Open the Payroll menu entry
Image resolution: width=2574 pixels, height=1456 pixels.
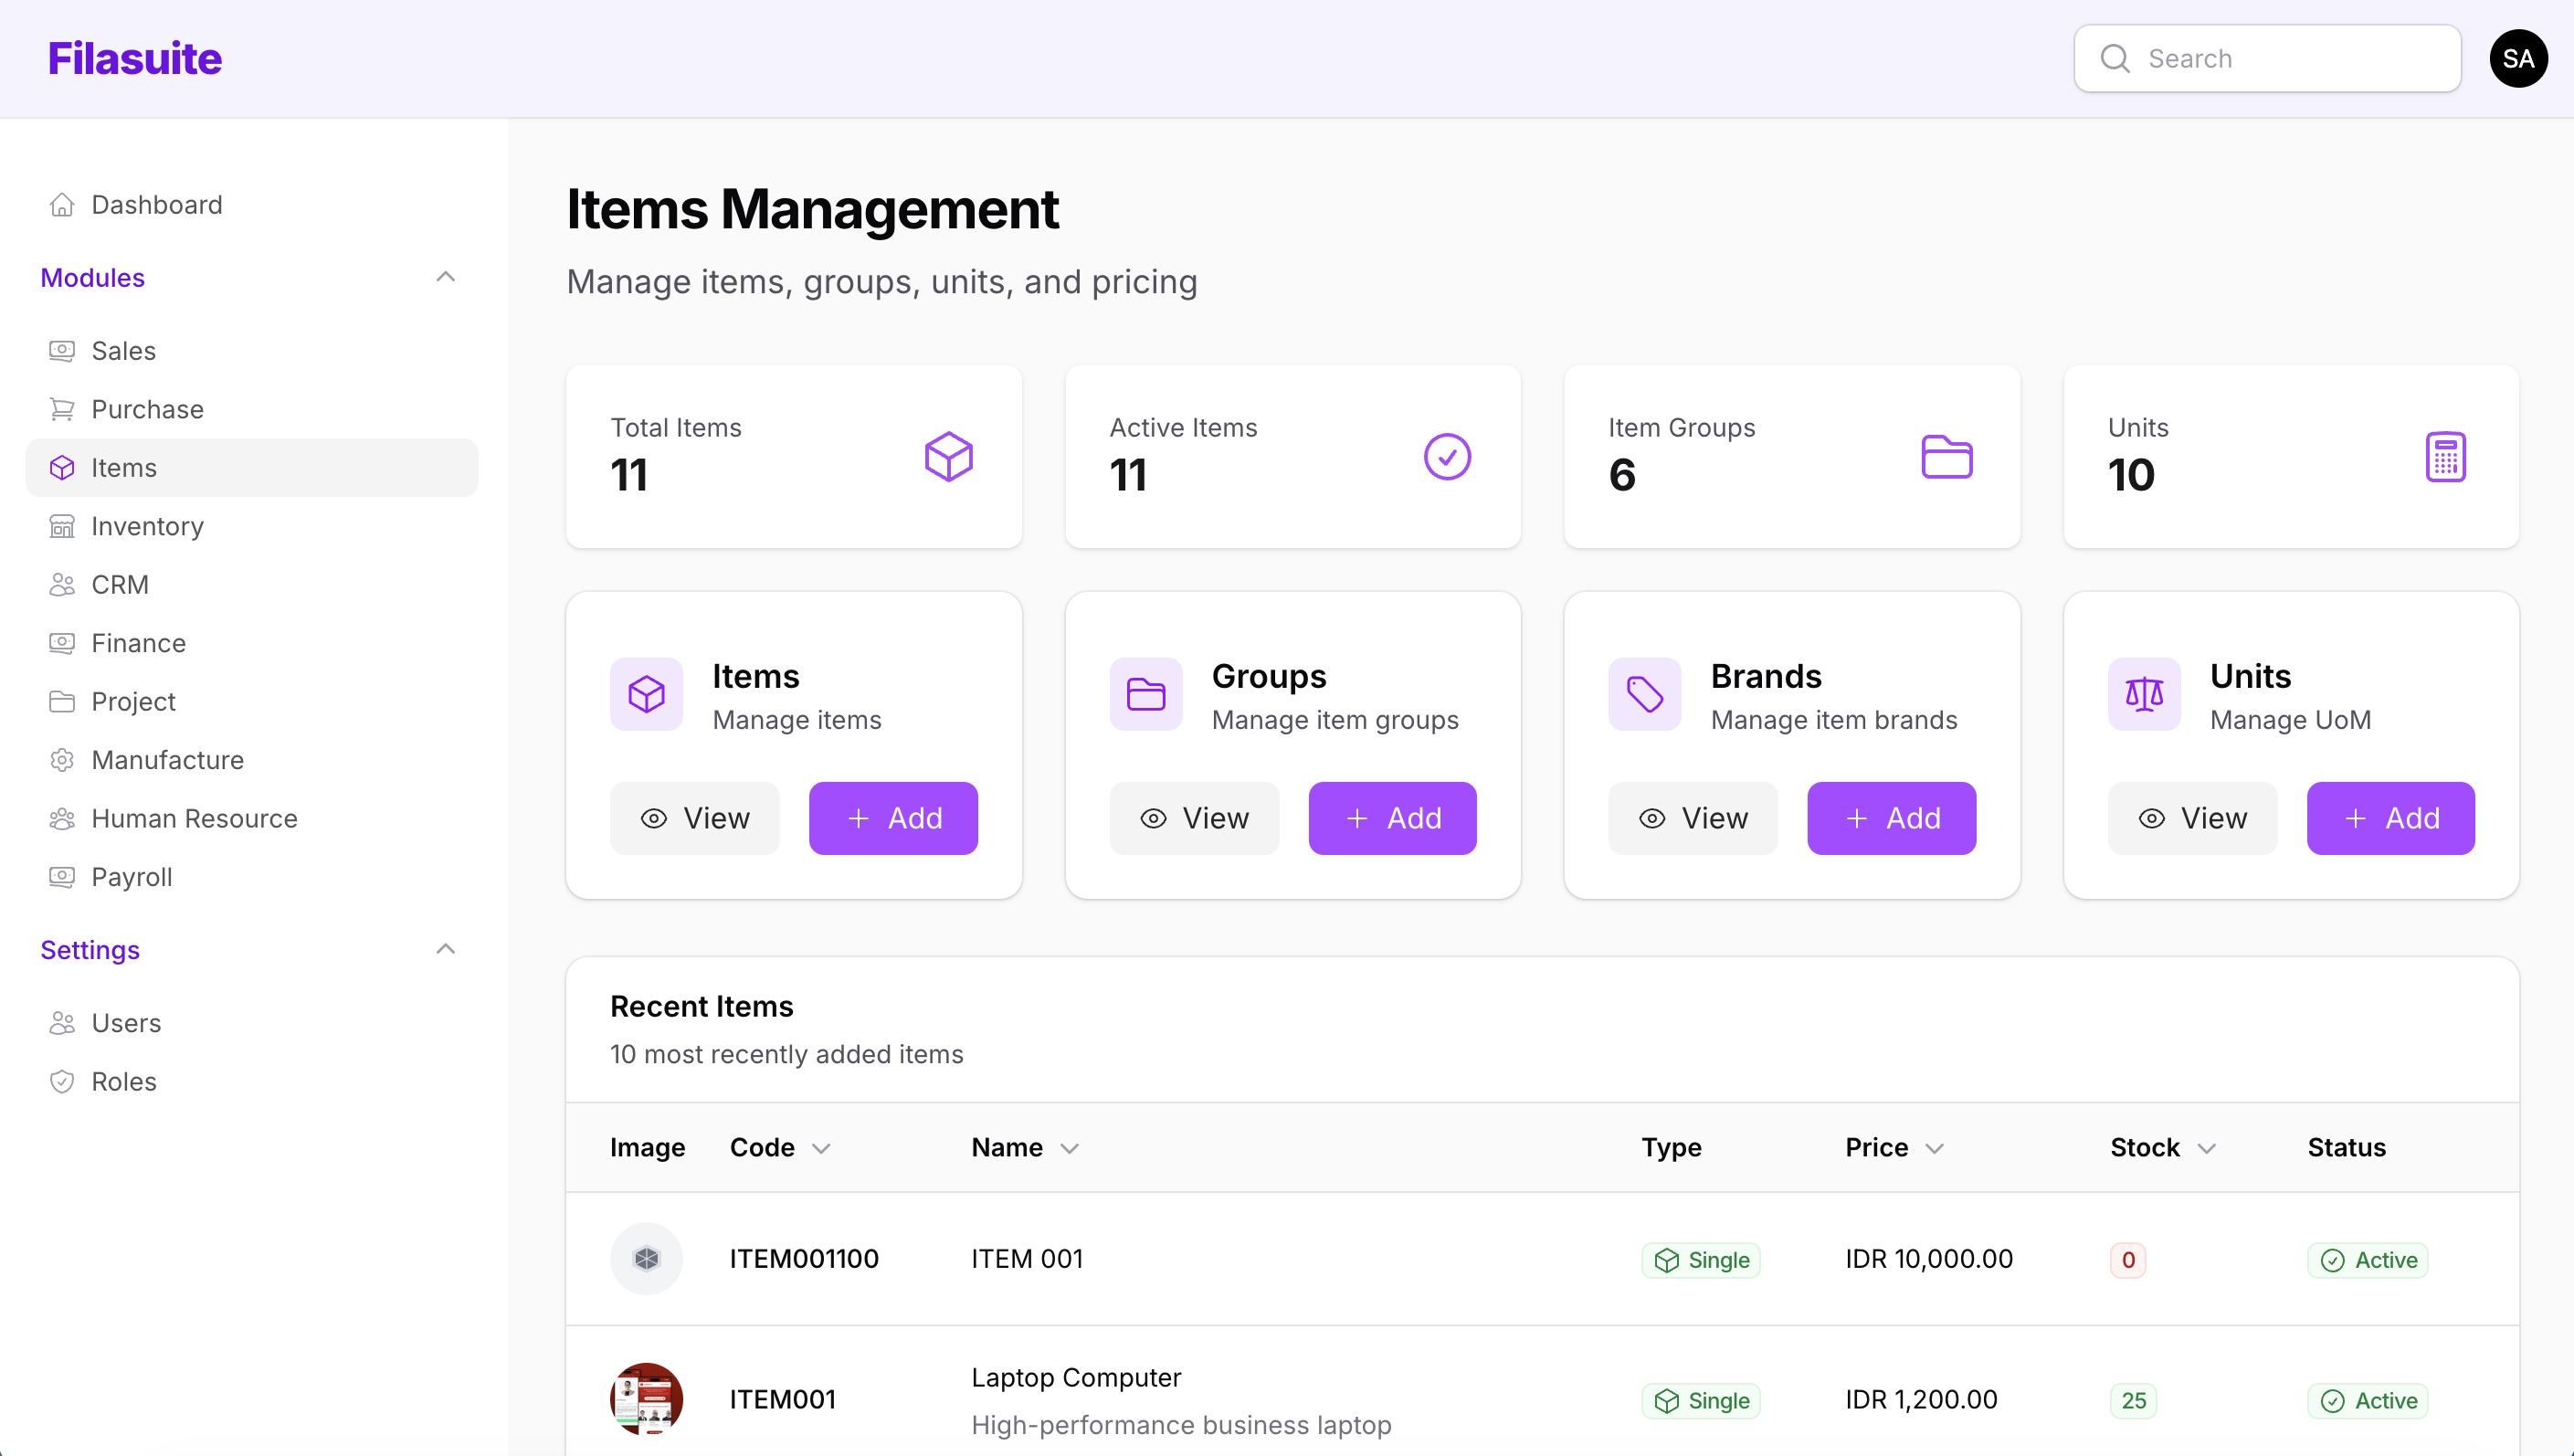click(x=132, y=877)
